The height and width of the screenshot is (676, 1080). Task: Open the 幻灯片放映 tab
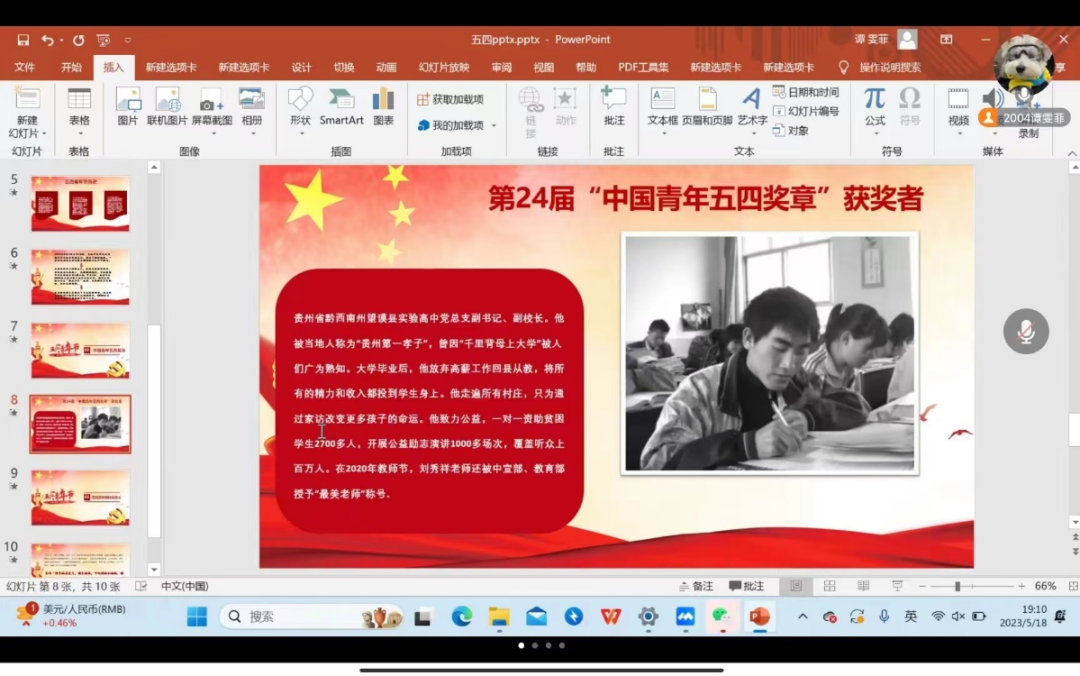(444, 67)
